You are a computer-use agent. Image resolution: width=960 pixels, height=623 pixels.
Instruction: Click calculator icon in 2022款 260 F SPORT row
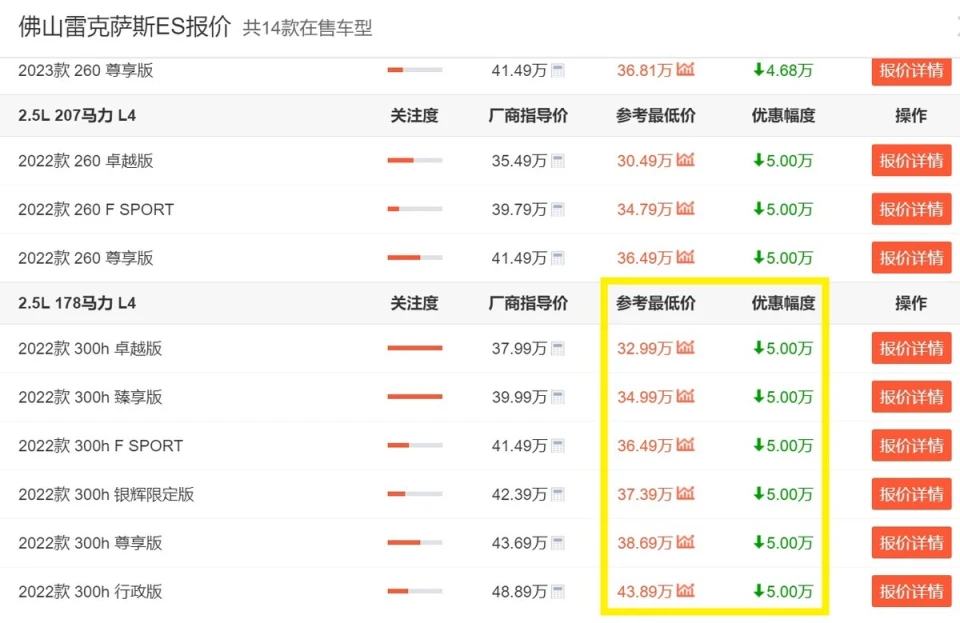pos(558,209)
